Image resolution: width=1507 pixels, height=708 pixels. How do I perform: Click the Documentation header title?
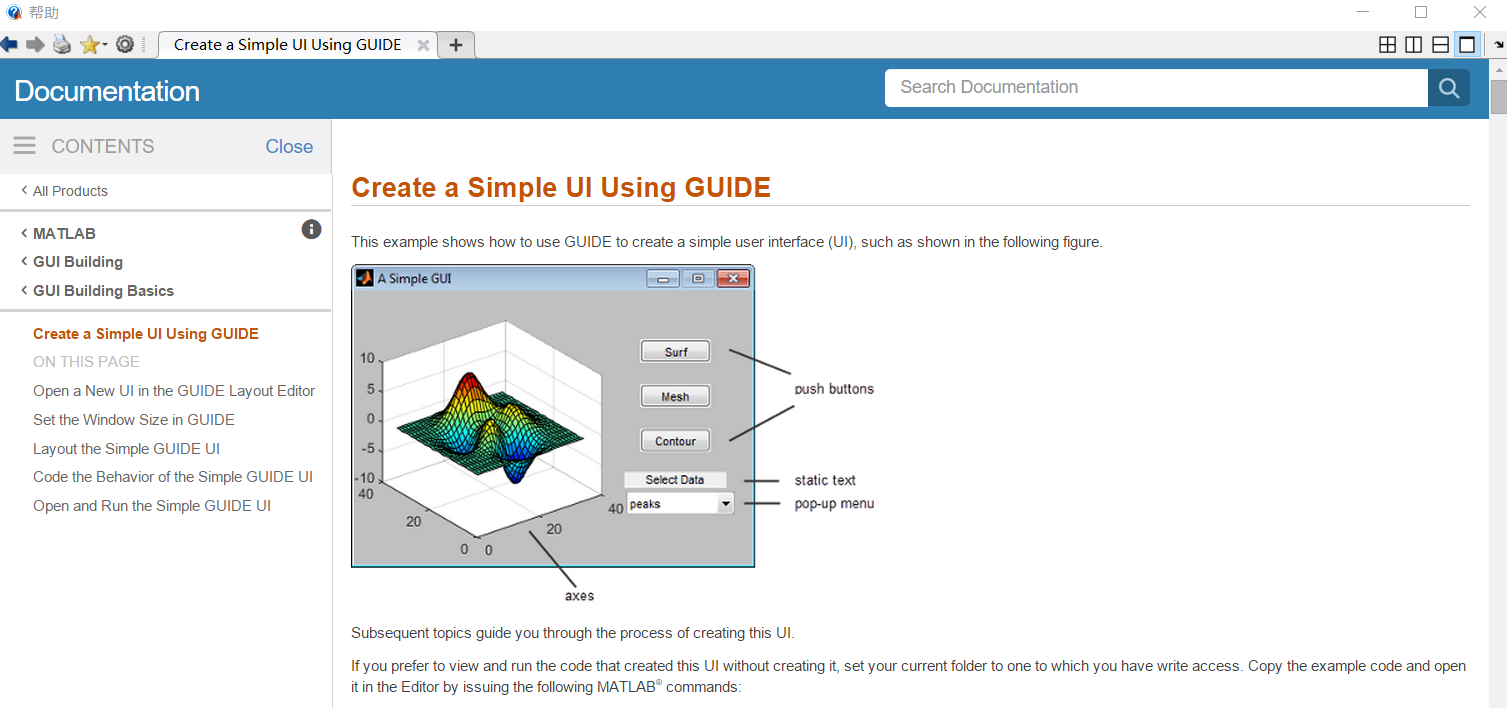click(x=107, y=91)
